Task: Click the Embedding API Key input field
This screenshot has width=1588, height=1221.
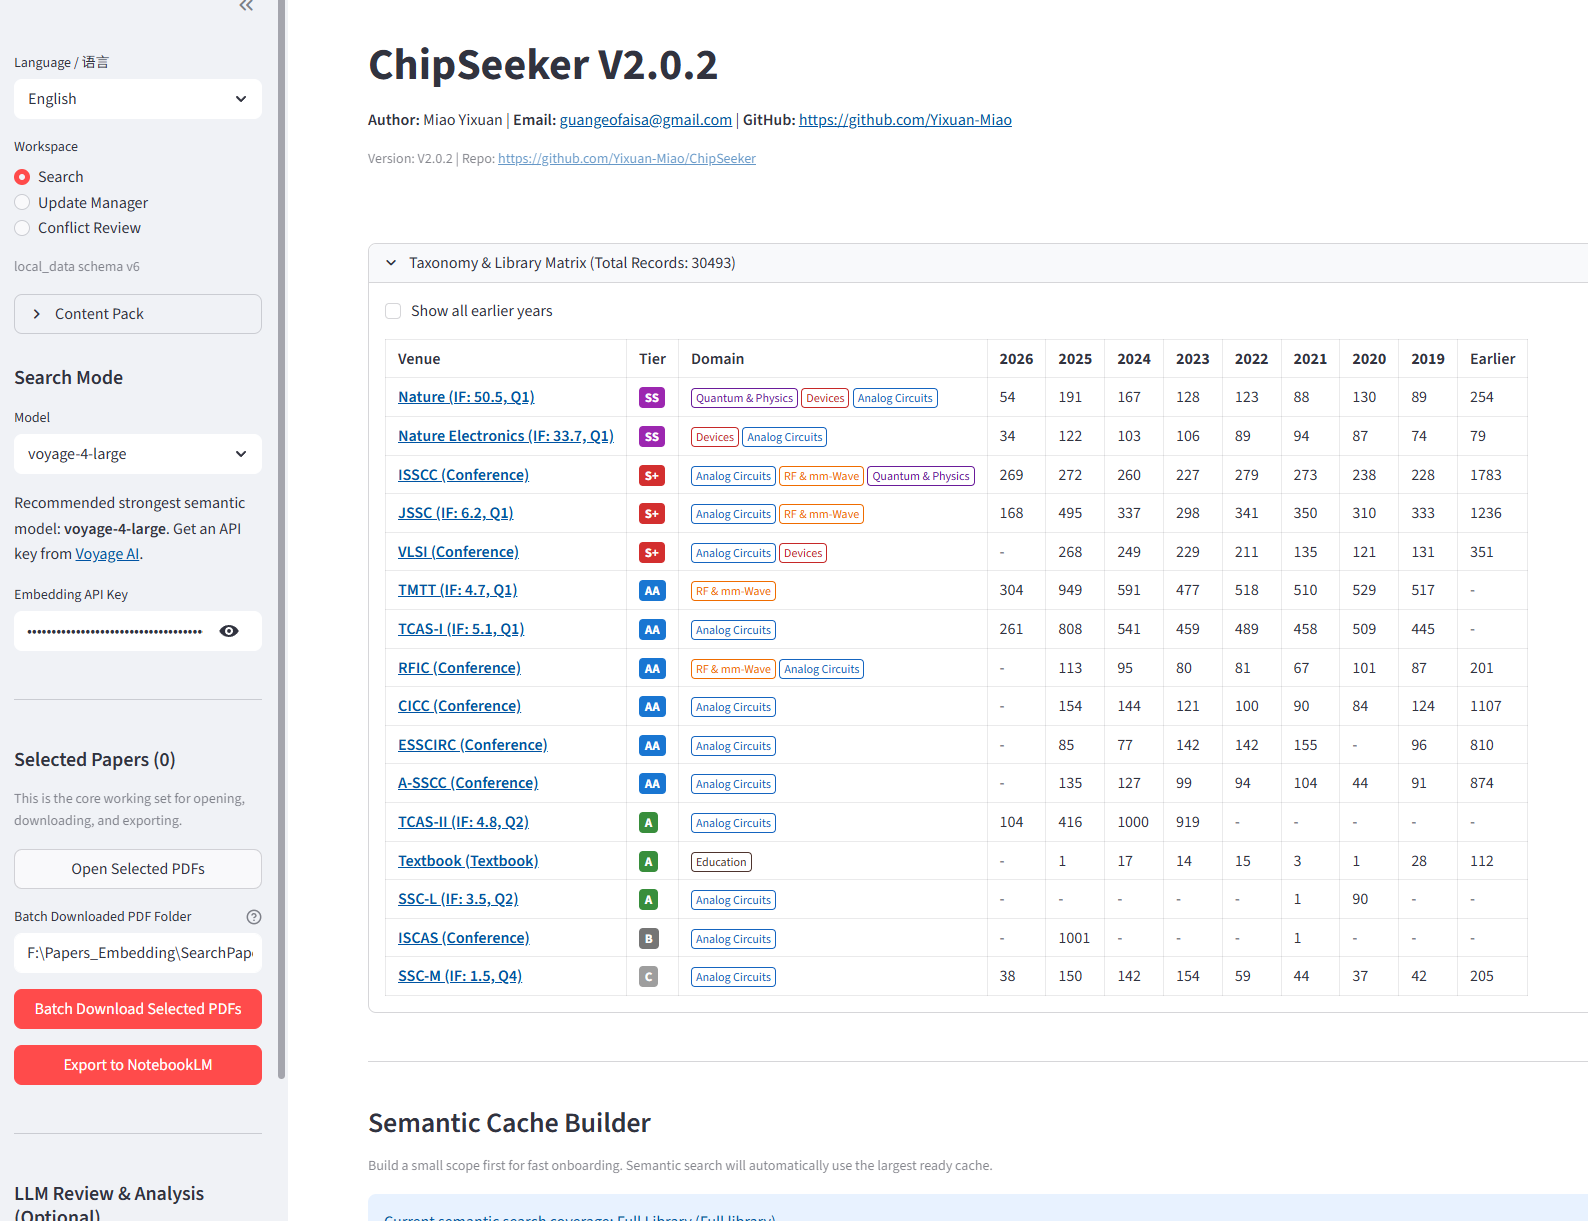Action: pyautogui.click(x=115, y=631)
